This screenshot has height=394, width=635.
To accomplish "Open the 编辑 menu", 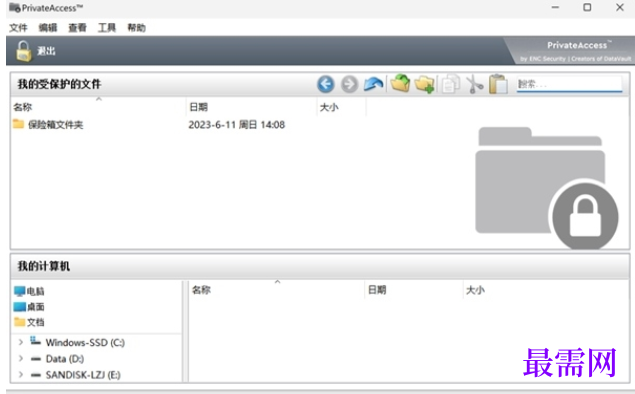I will (x=48, y=28).
